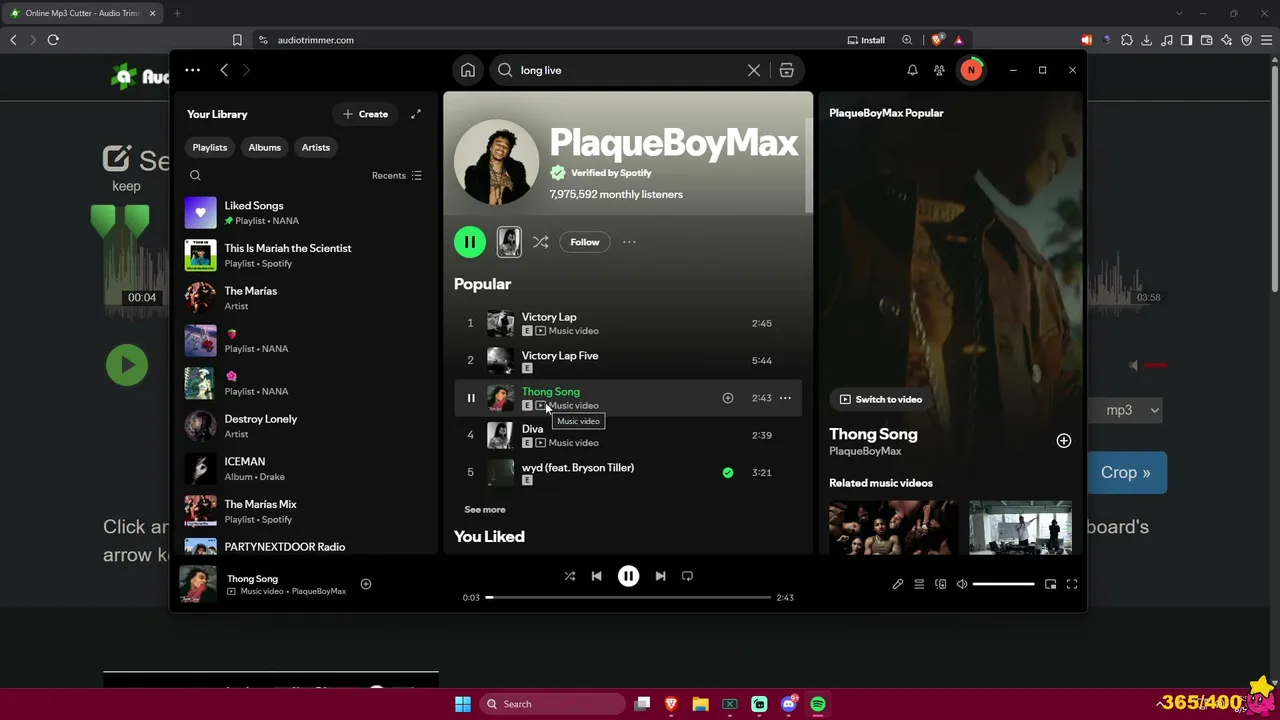Image resolution: width=1280 pixels, height=720 pixels.
Task: Pause playback in bottom player bar
Action: click(x=628, y=576)
